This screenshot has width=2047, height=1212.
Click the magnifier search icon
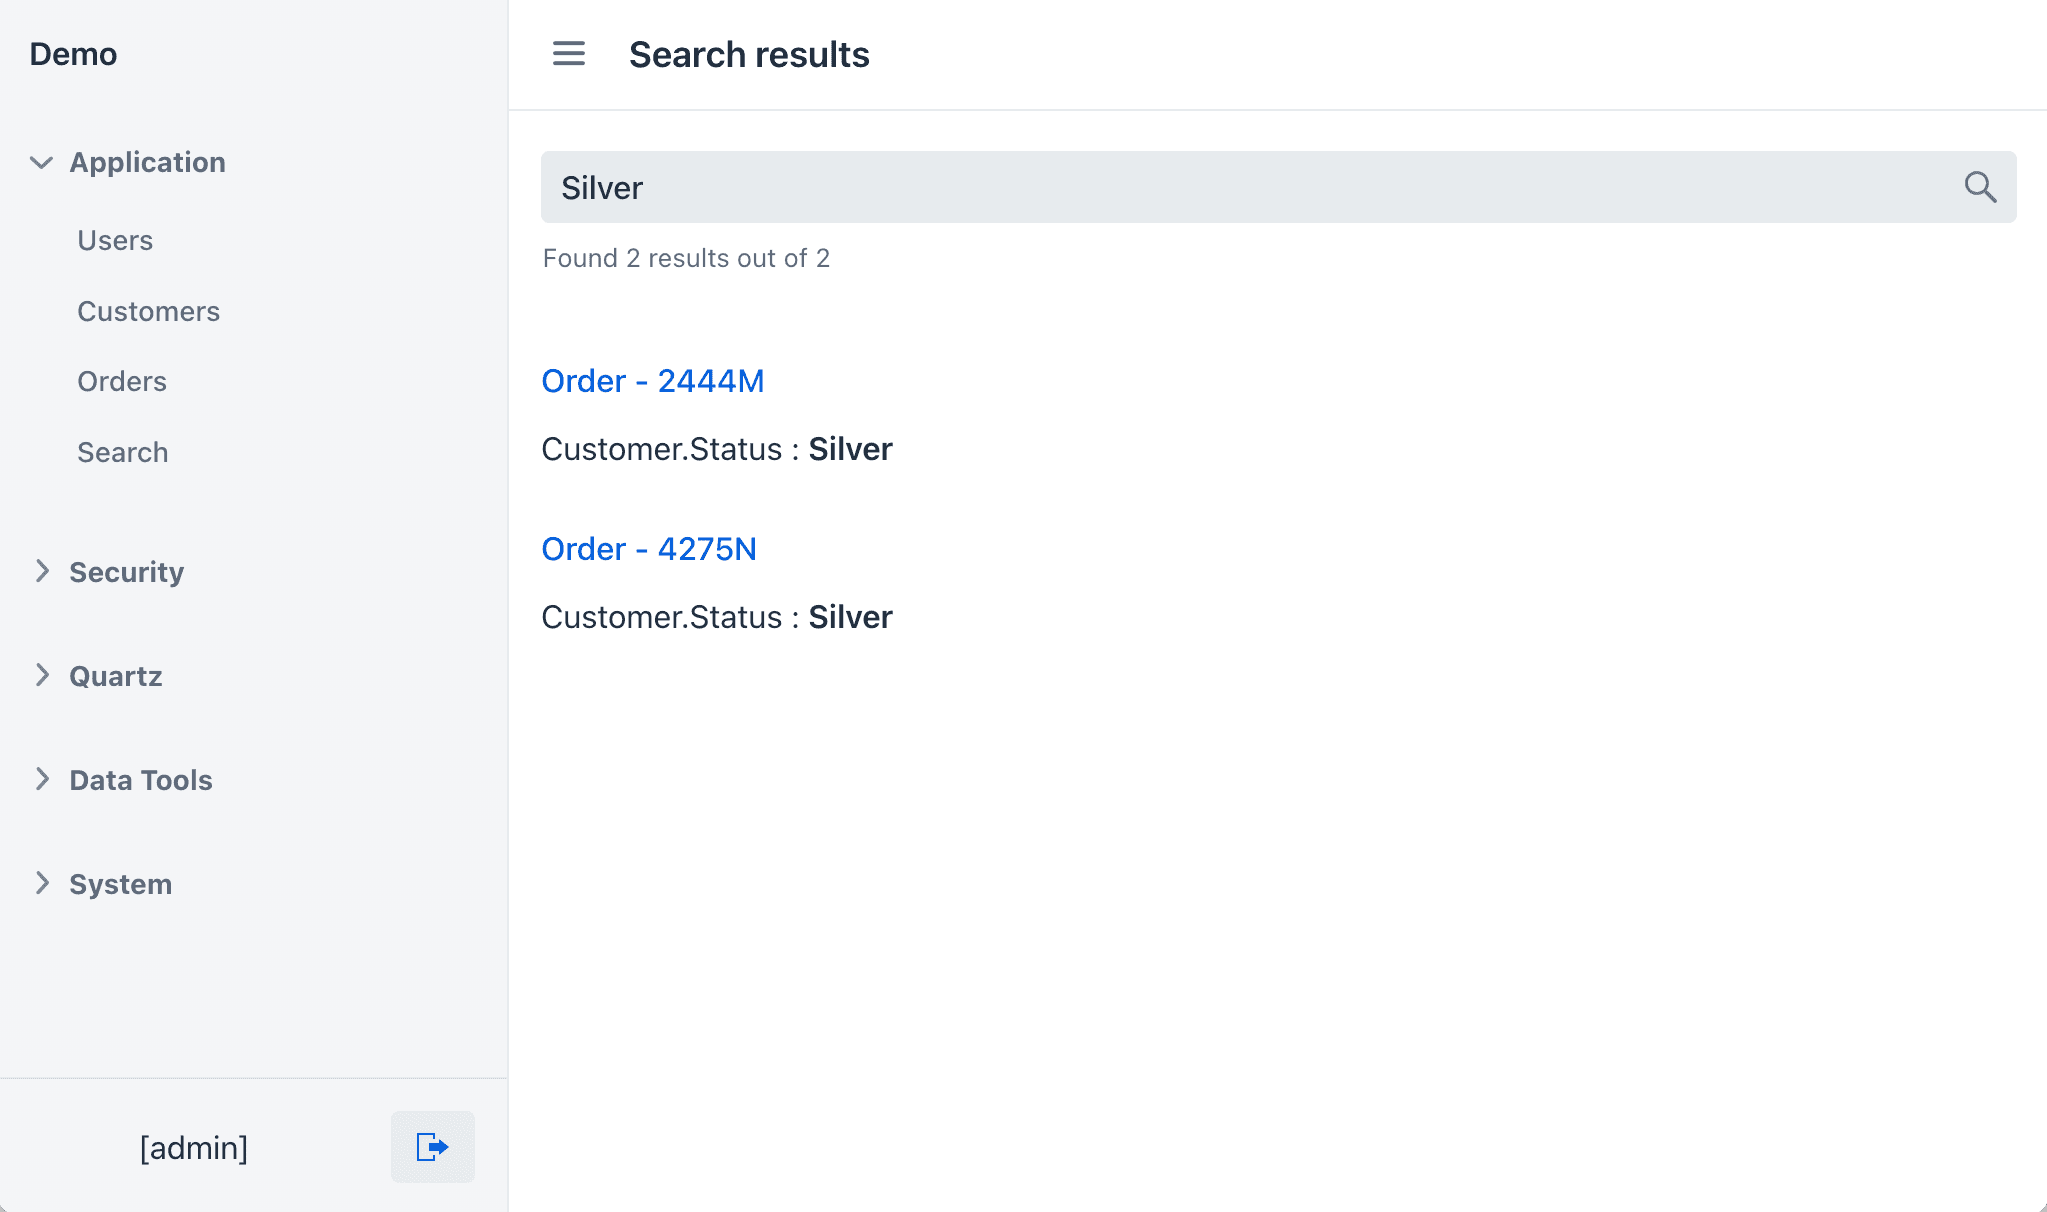1980,187
